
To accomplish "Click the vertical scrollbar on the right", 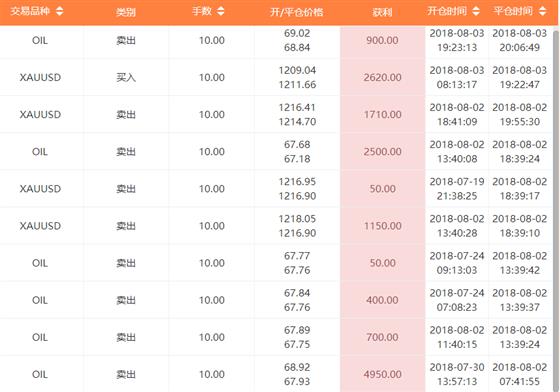I will [556, 209].
